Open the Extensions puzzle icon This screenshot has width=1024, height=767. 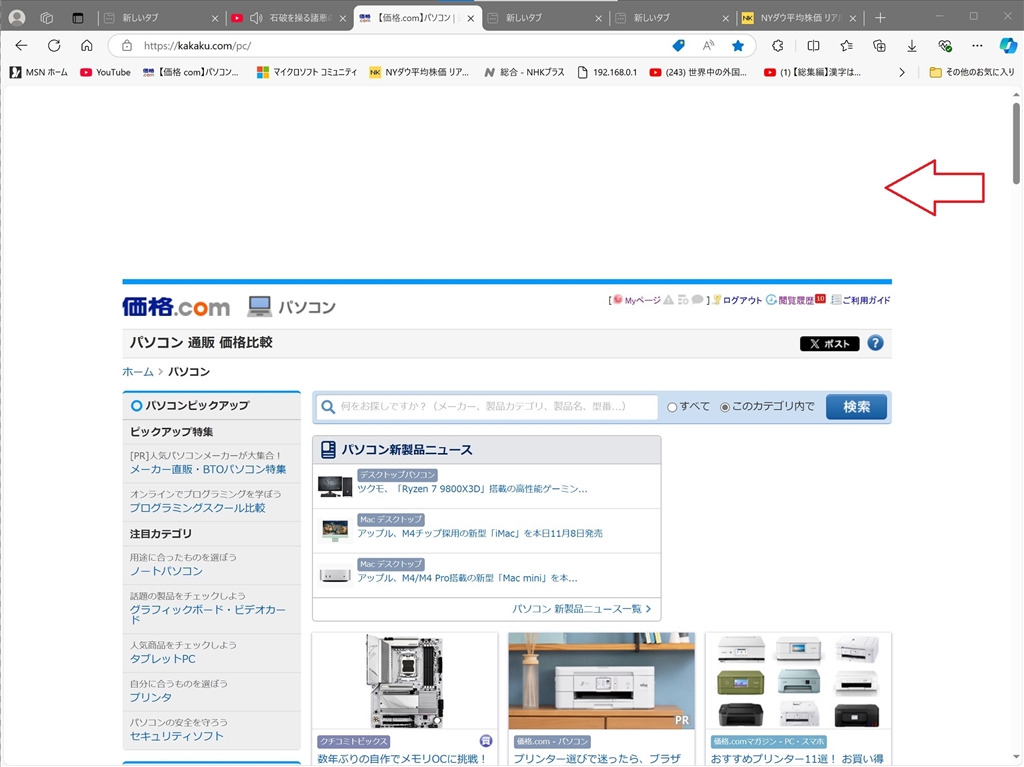[777, 46]
